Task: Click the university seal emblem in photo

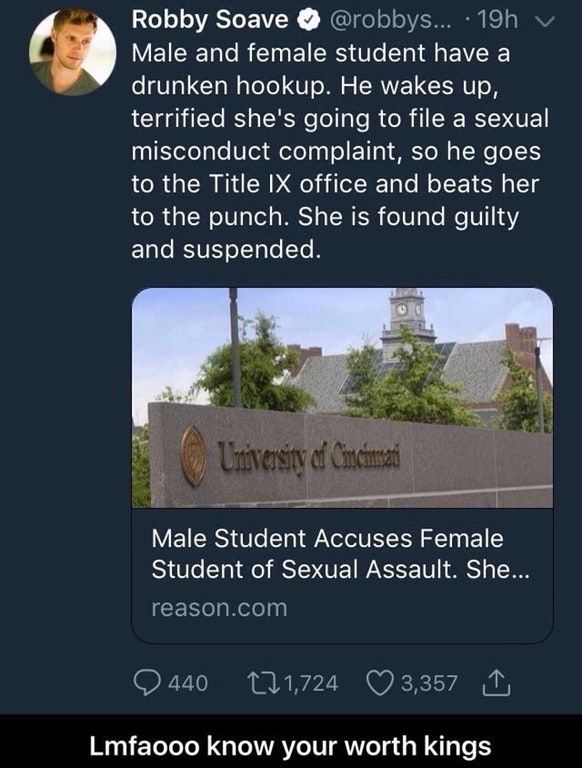Action: (x=194, y=456)
